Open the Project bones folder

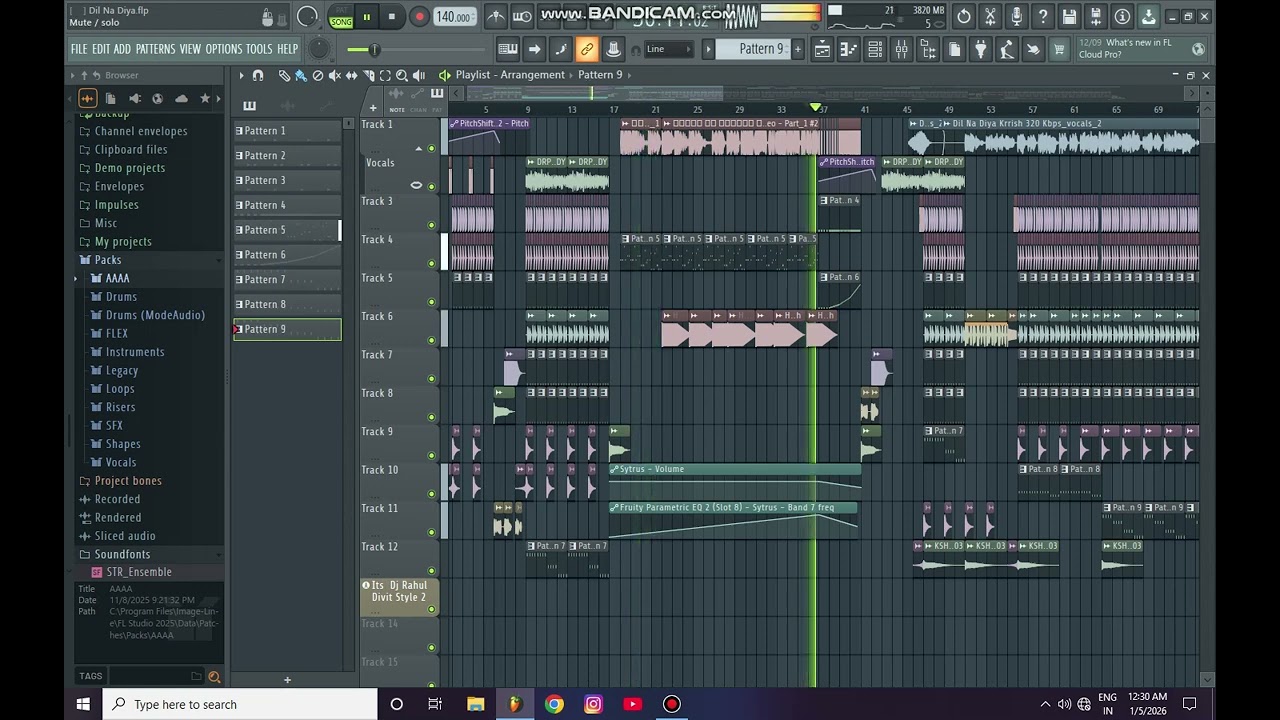pos(128,481)
